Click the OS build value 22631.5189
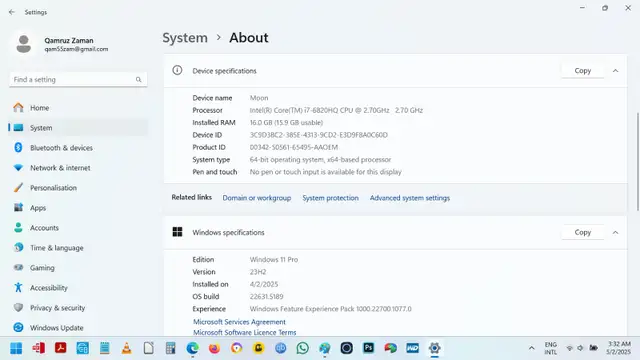640x360 pixels. coord(266,297)
